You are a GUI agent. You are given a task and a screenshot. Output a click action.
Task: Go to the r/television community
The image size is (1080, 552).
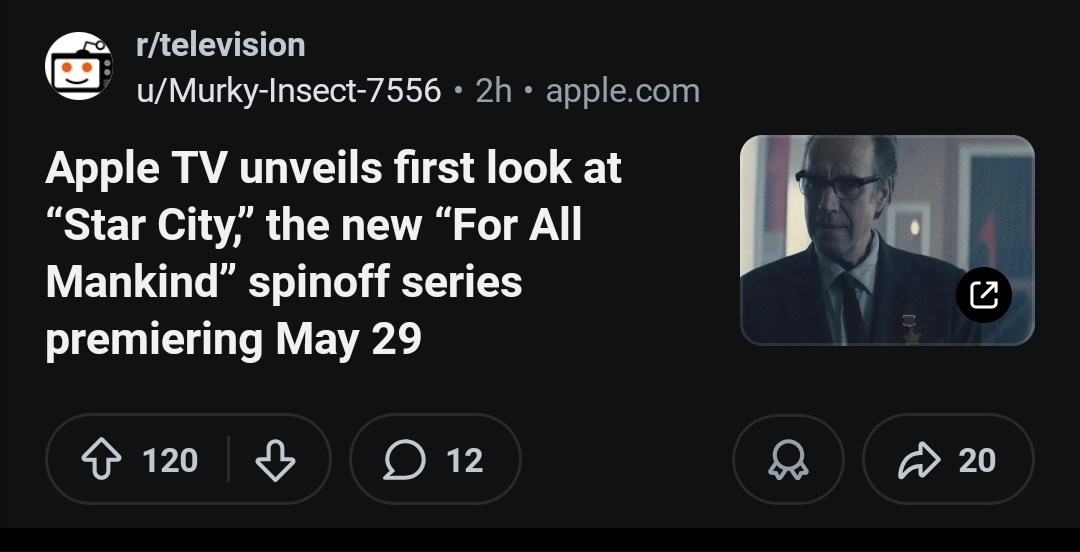(220, 45)
